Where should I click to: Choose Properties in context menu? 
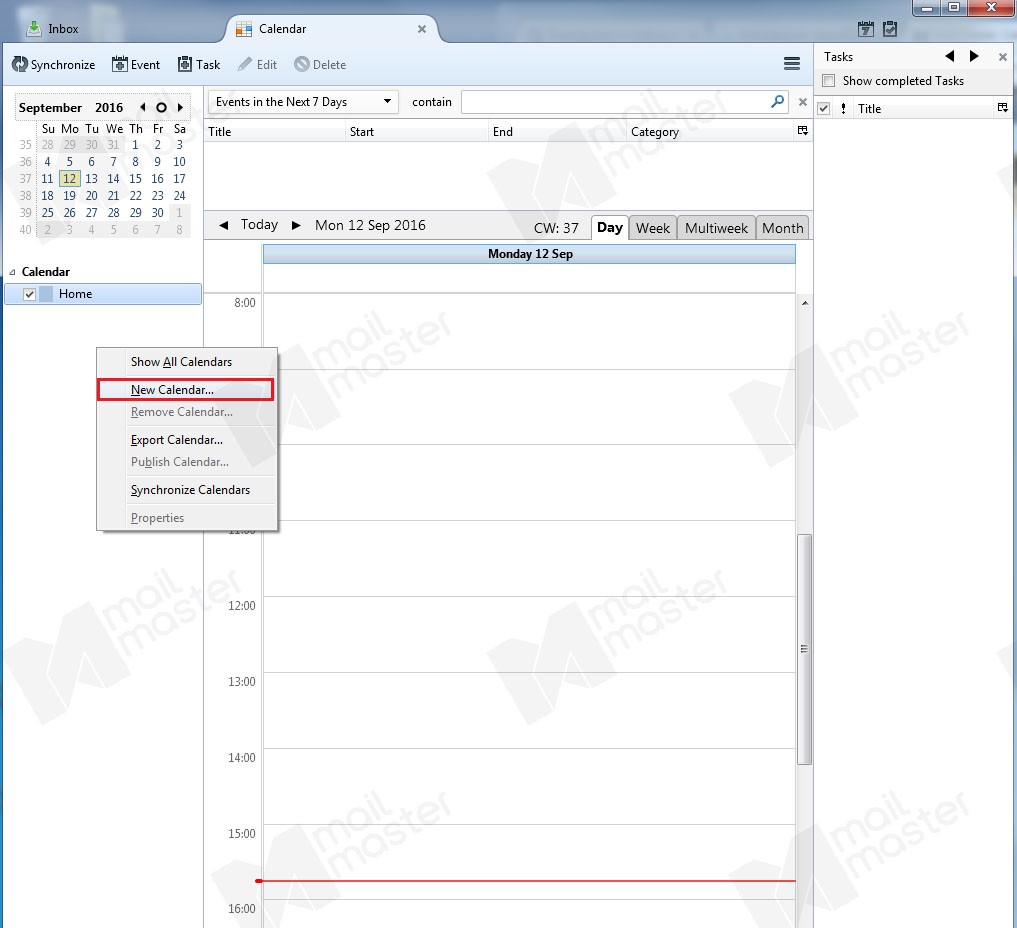[187, 518]
